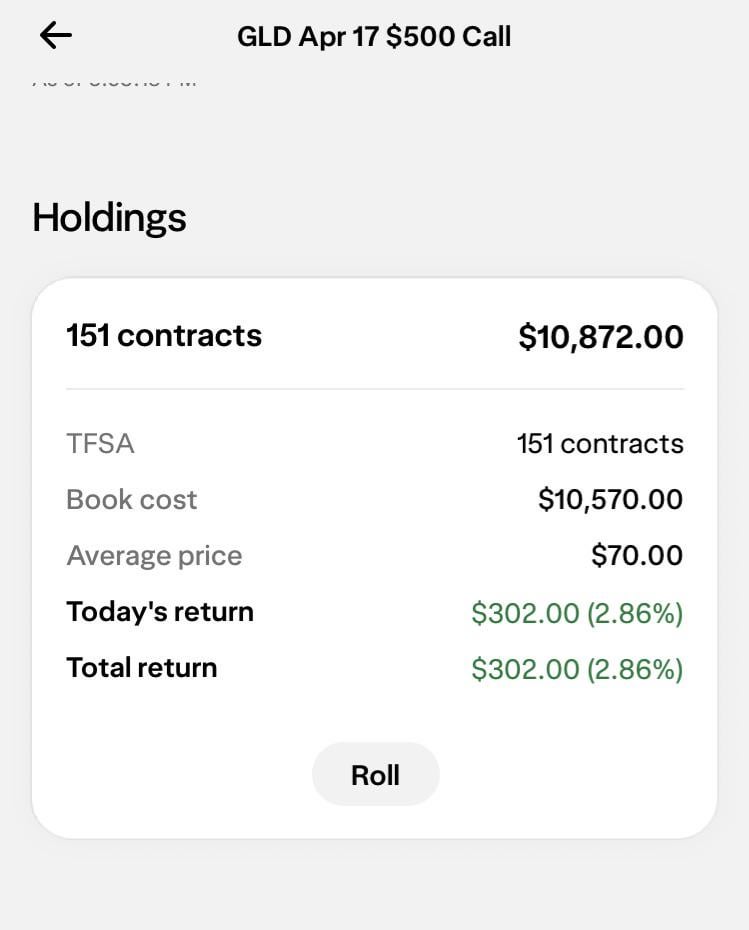Tap the 151 contracts bold header
This screenshot has height=930, width=749.
(164, 335)
